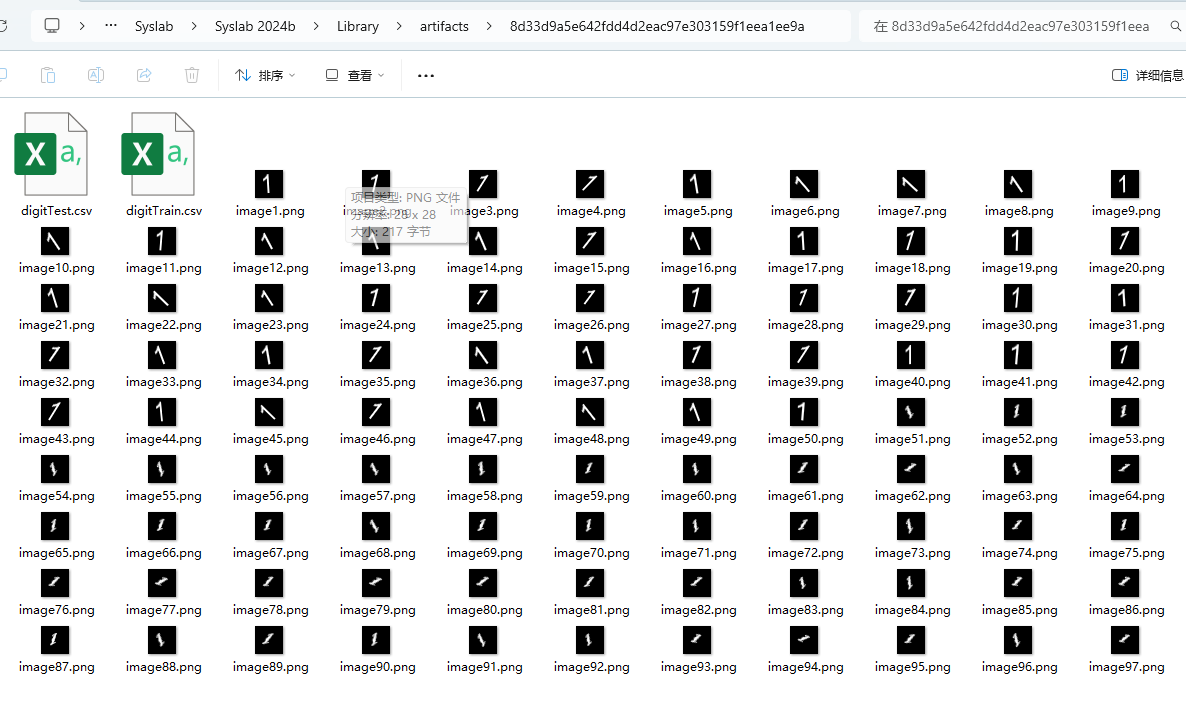Click the delete trash icon
The image size is (1186, 720).
(x=192, y=75)
